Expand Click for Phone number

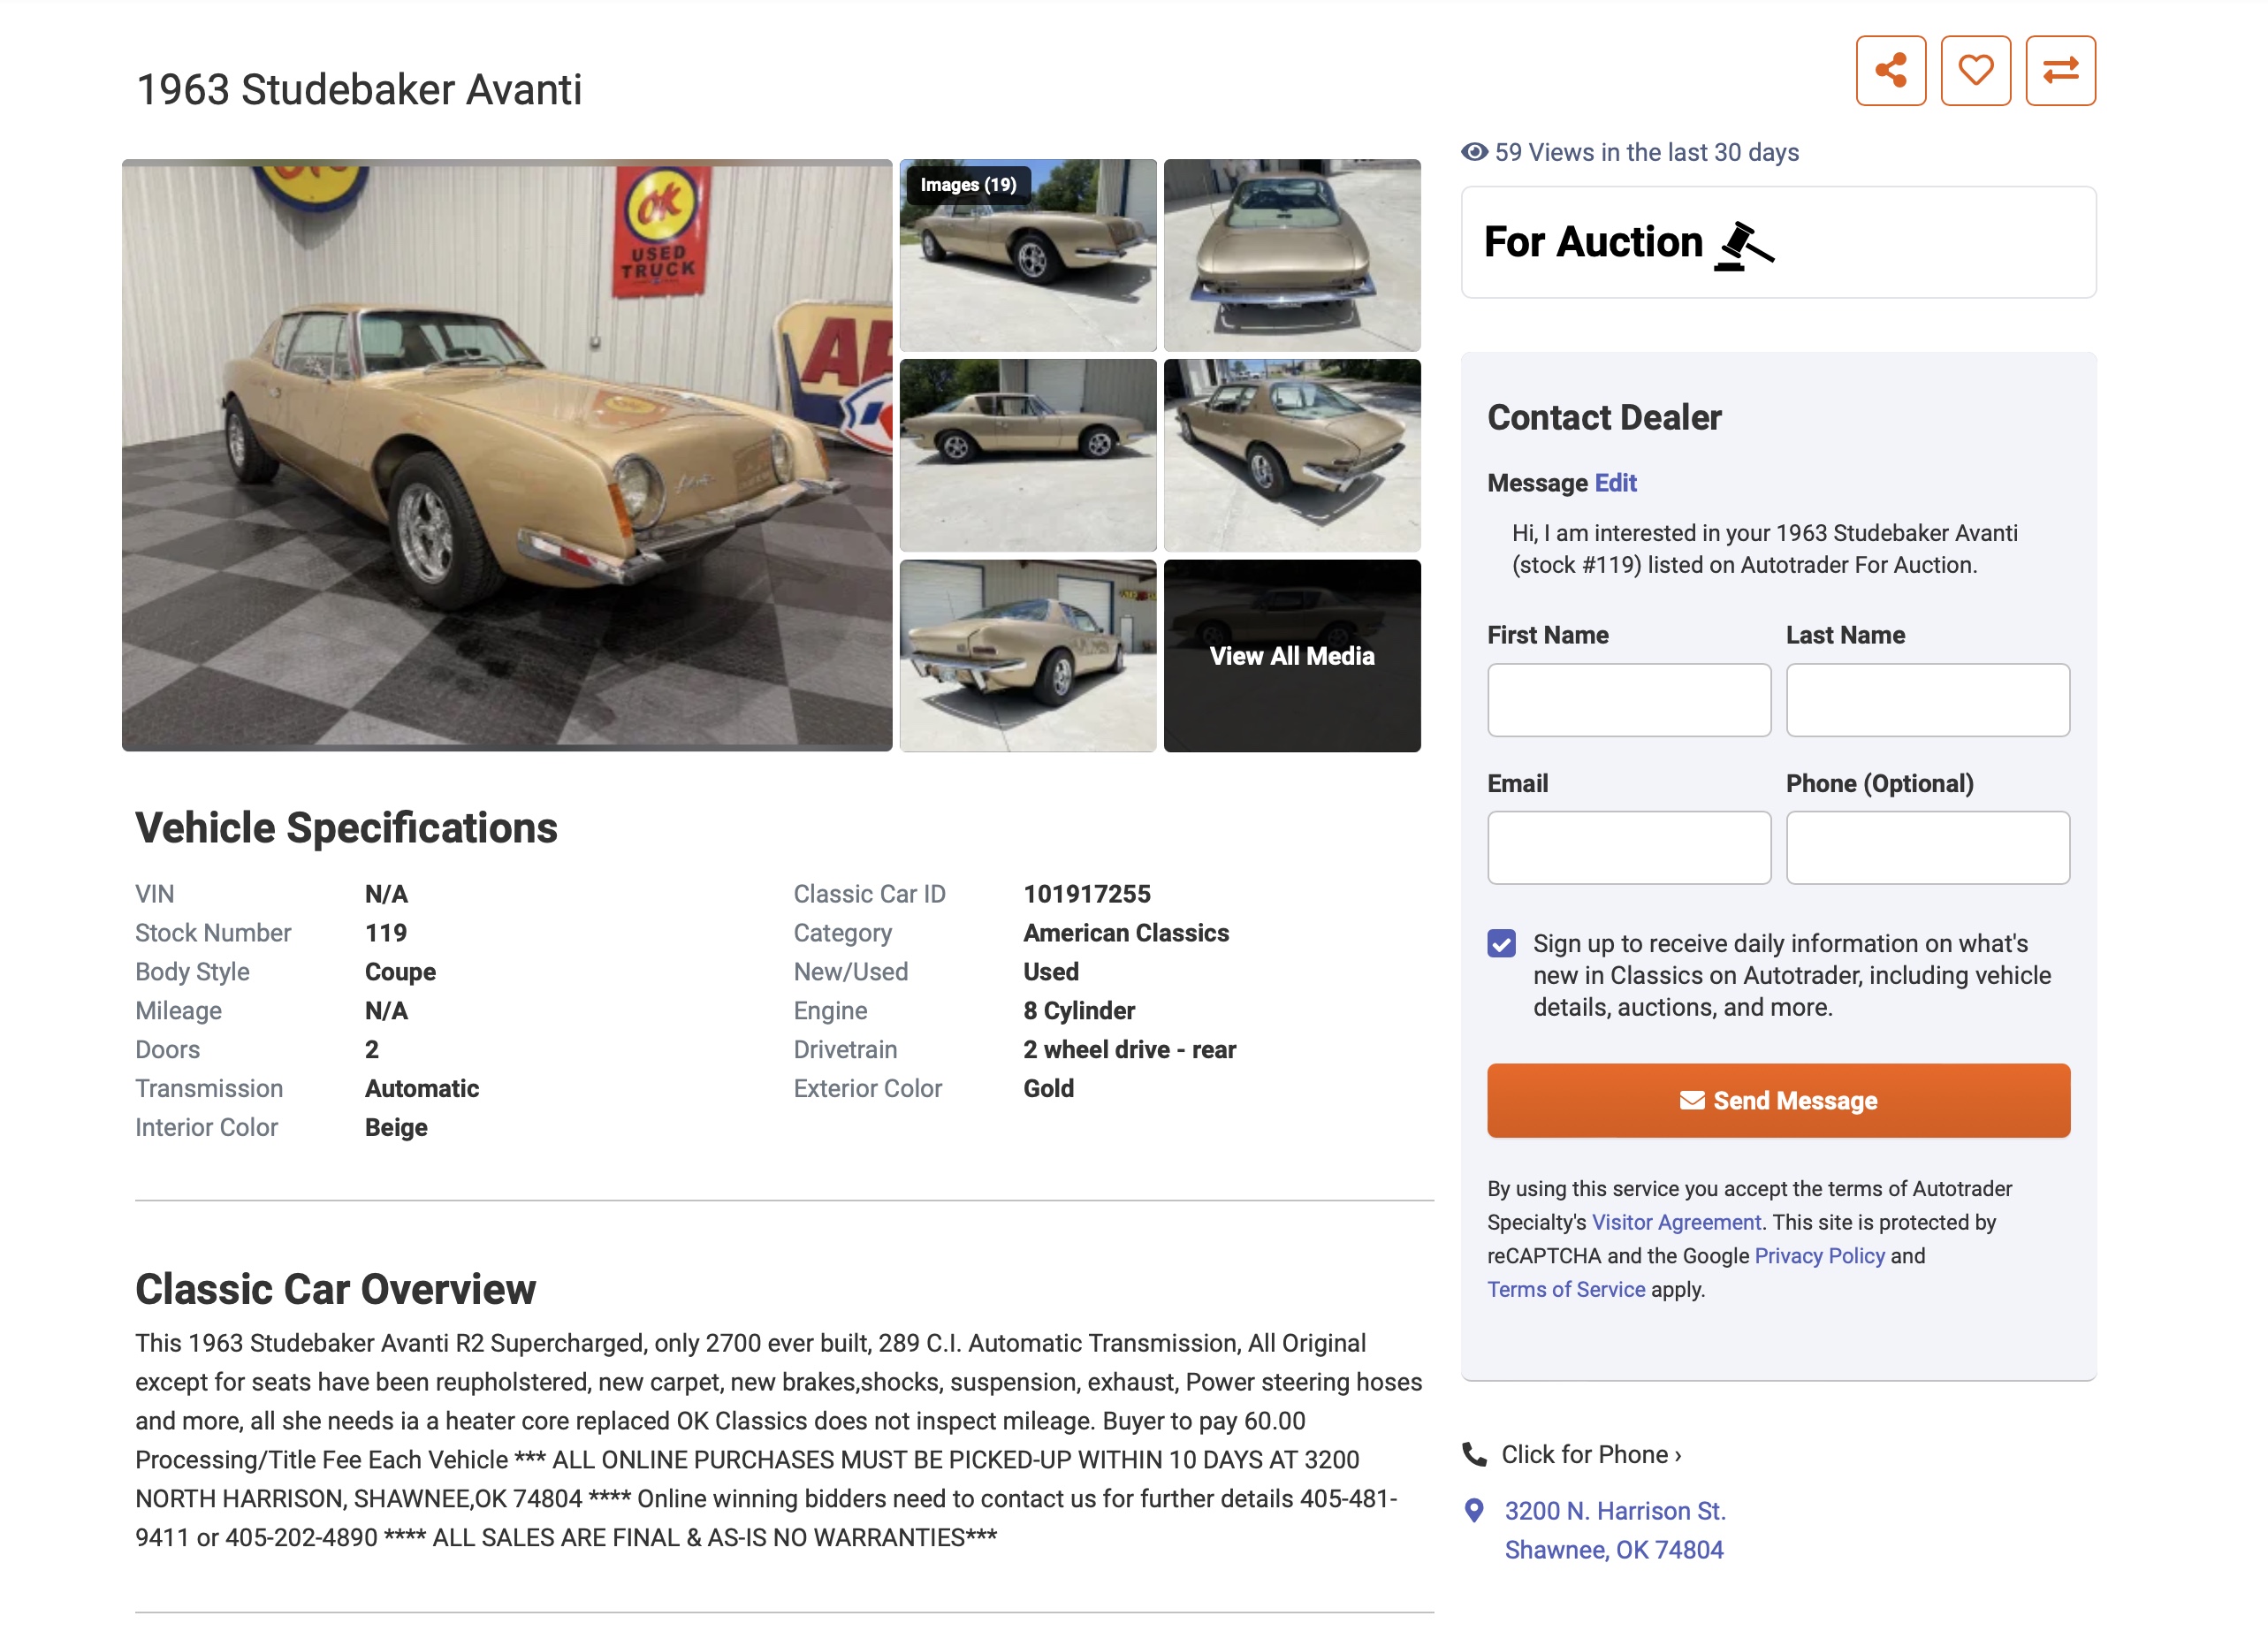click(x=1590, y=1454)
